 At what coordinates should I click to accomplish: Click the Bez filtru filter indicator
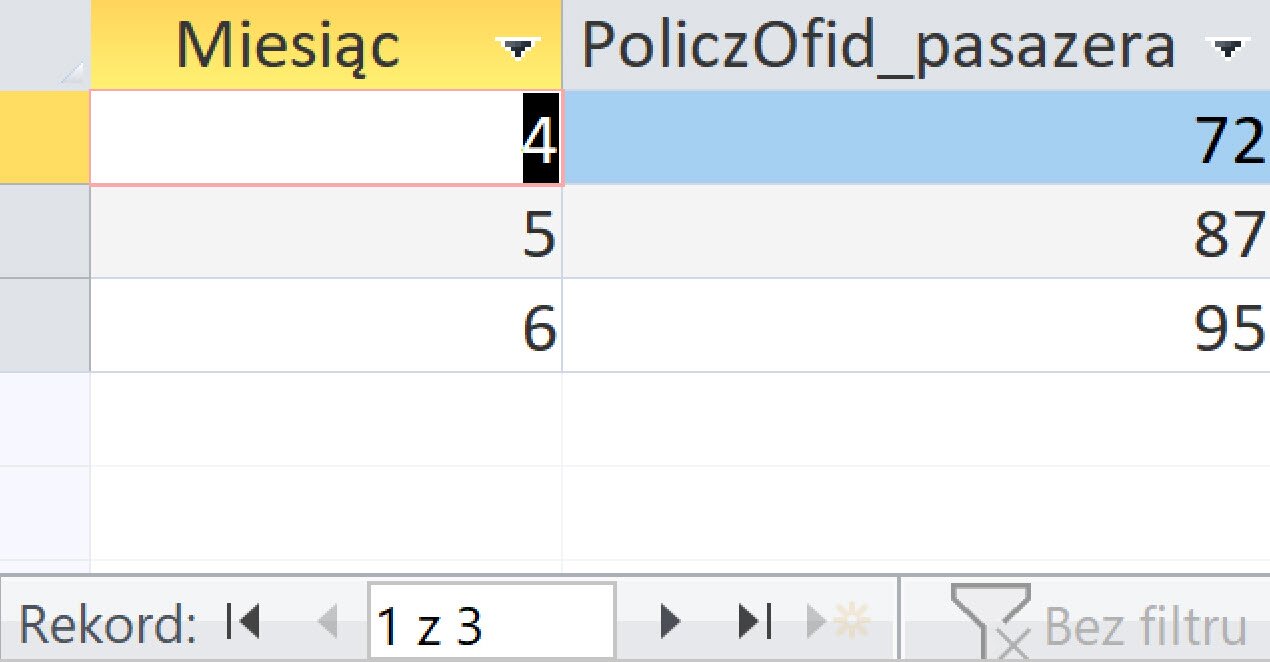point(1098,624)
